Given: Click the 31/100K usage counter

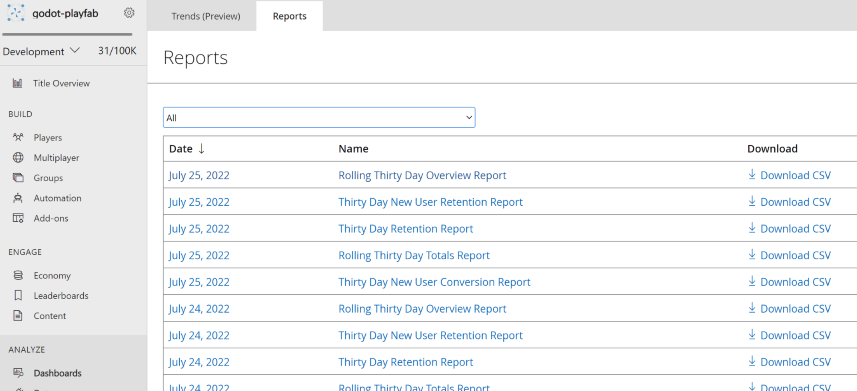Looking at the screenshot, I should 117,51.
